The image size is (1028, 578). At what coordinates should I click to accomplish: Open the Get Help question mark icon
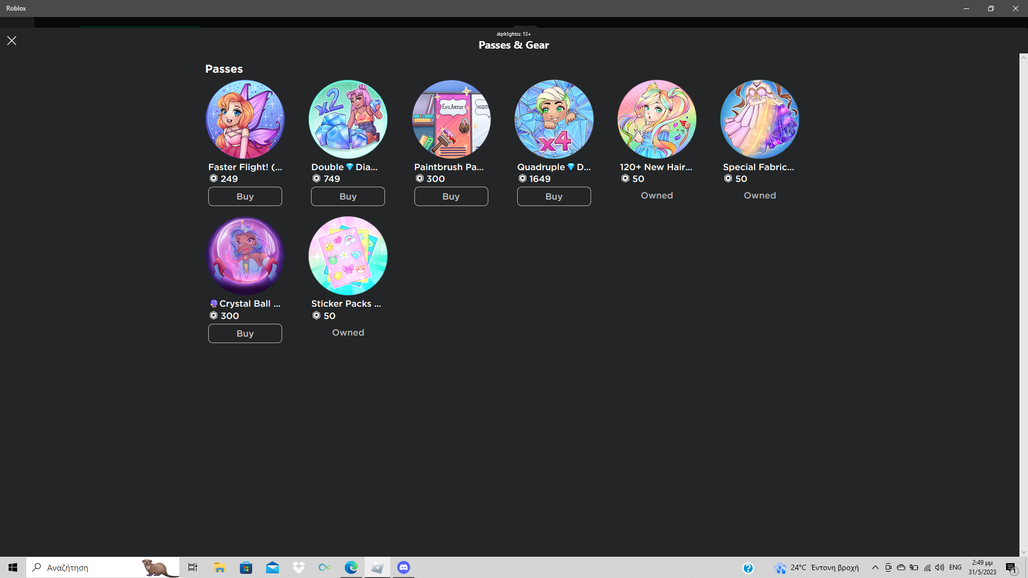click(x=748, y=568)
